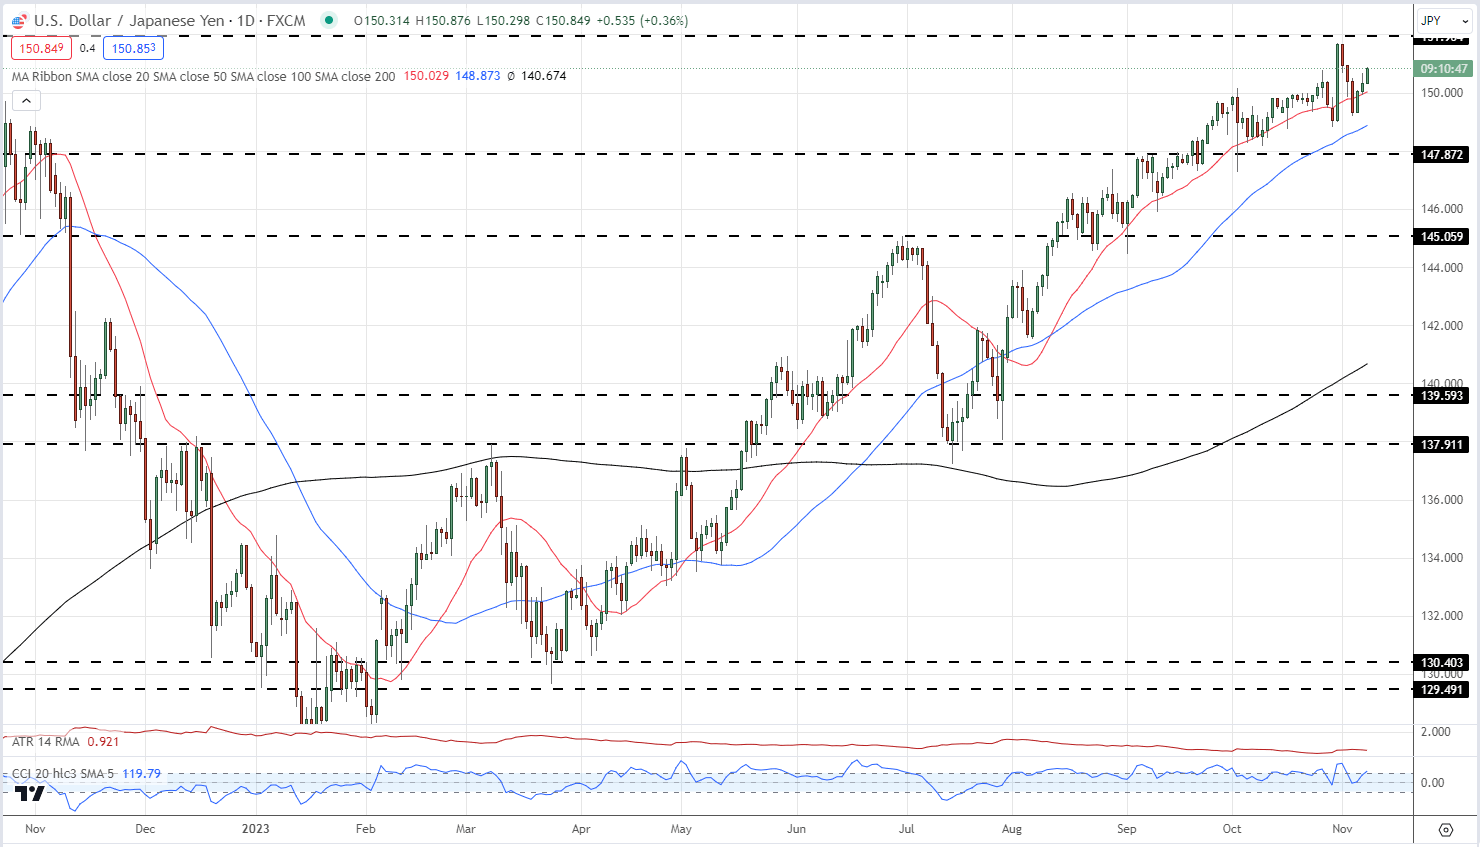Click the low price L150.298 value
Image resolution: width=1480 pixels, height=847 pixels.
(503, 21)
